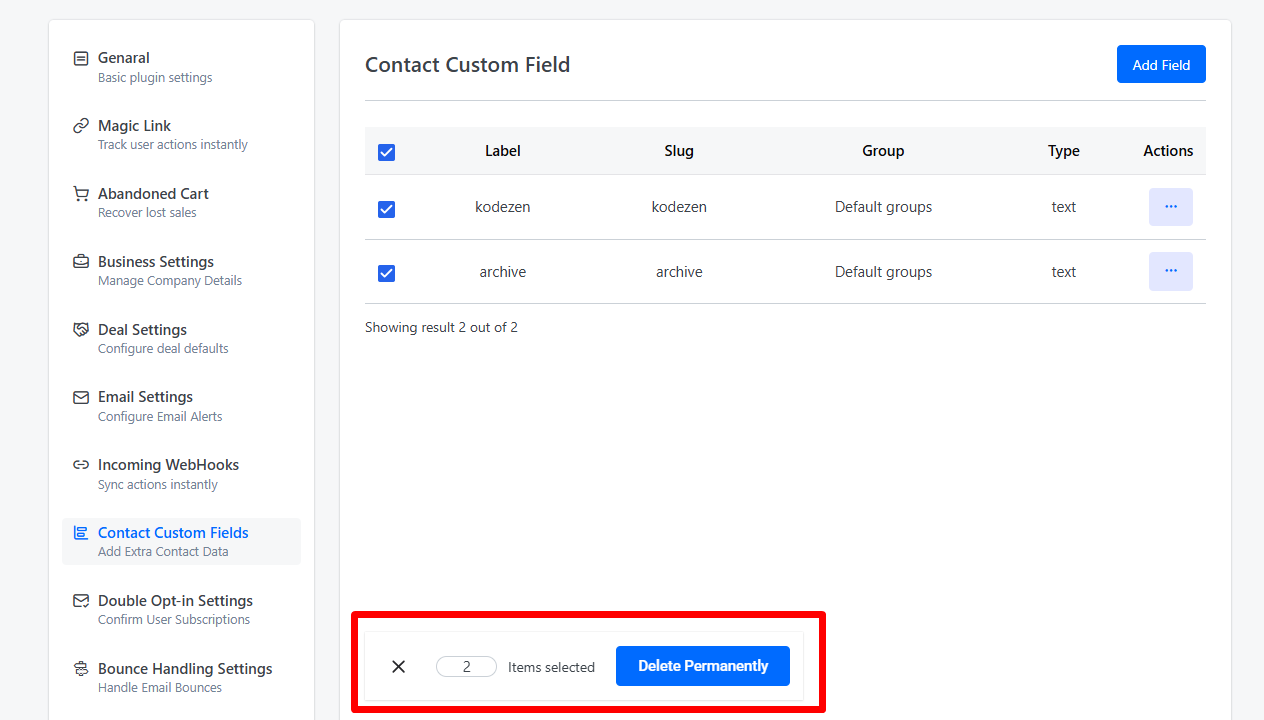Click "Showing result 2 out of 2" text
Viewport: 1264px width, 720px height.
point(441,327)
